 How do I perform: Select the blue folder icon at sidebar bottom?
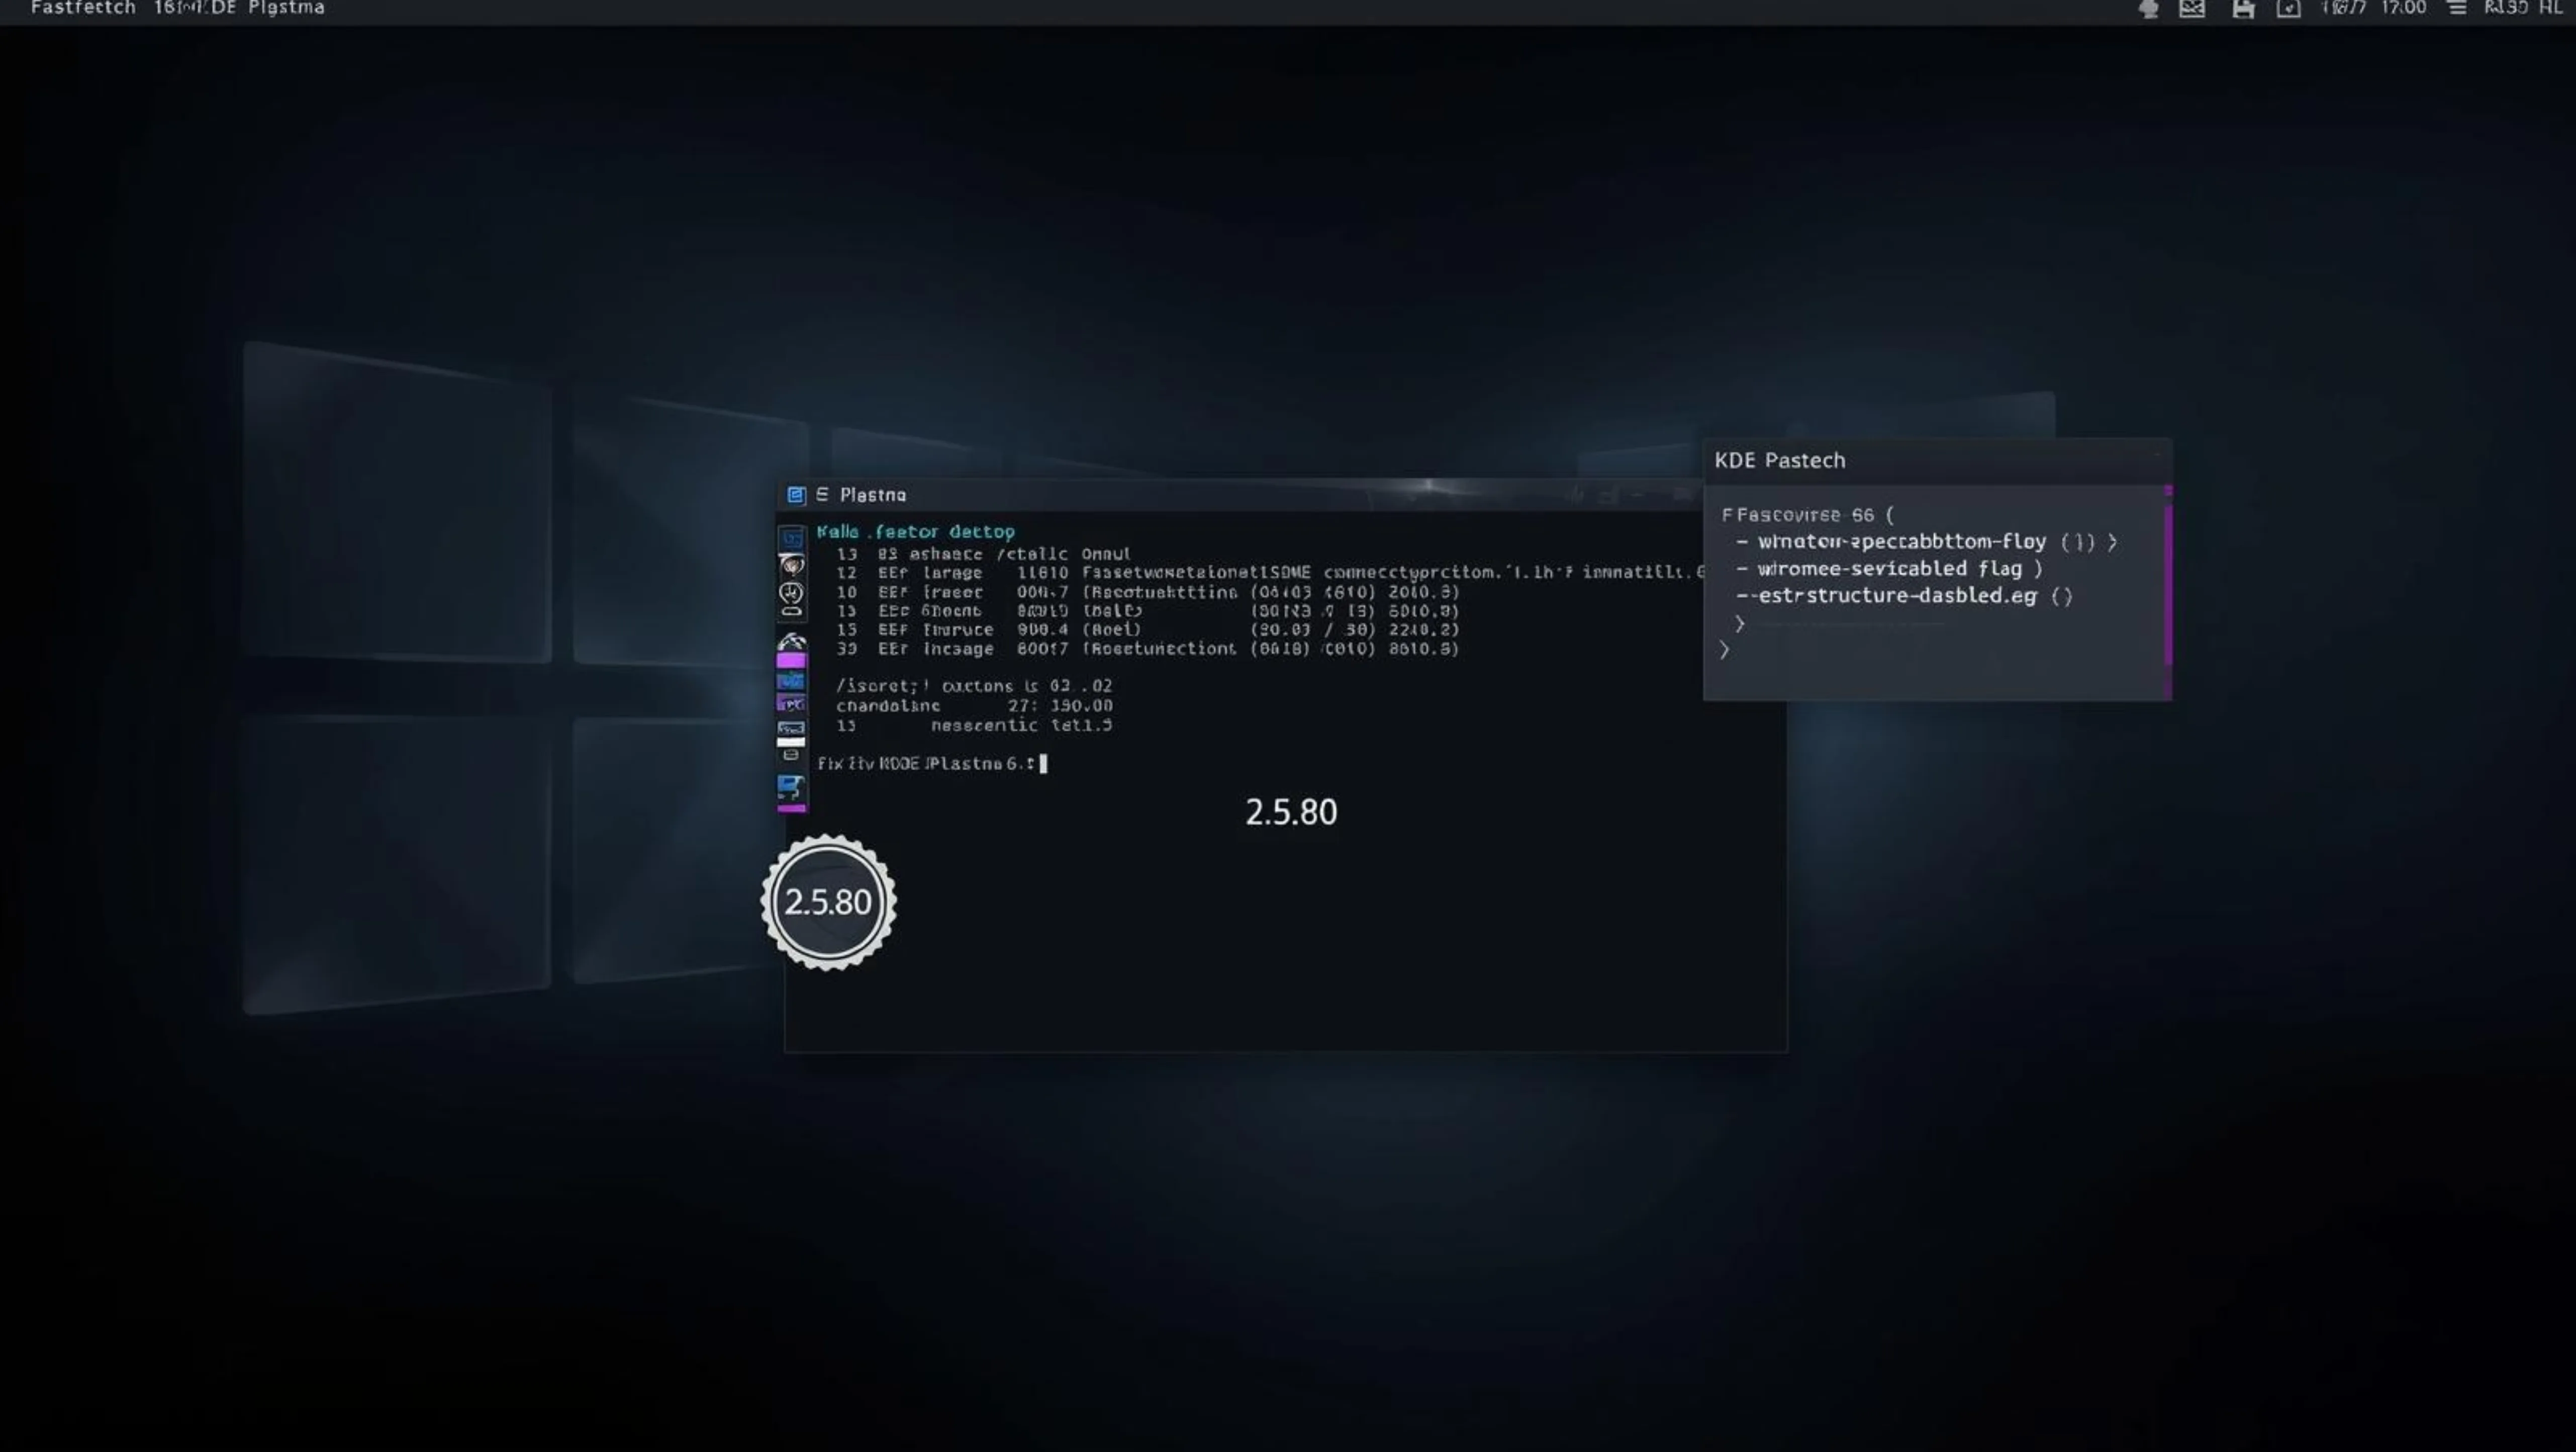pos(792,790)
